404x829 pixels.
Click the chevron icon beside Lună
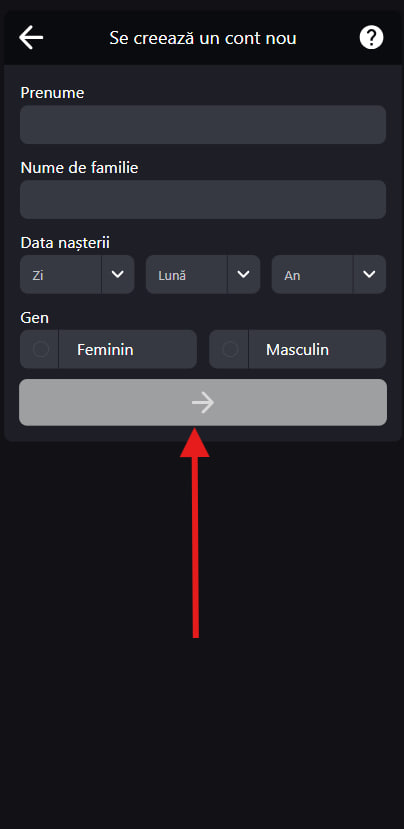click(243, 274)
